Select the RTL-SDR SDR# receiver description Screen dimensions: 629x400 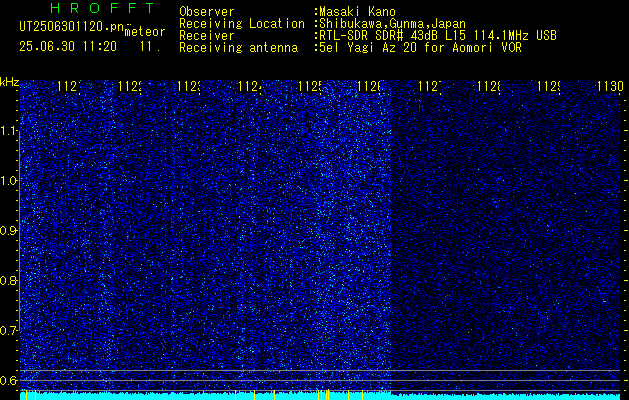coord(438,36)
